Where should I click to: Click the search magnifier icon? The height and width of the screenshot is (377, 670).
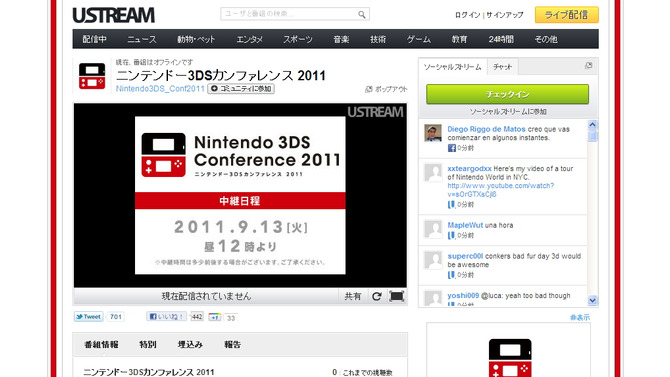point(361,15)
